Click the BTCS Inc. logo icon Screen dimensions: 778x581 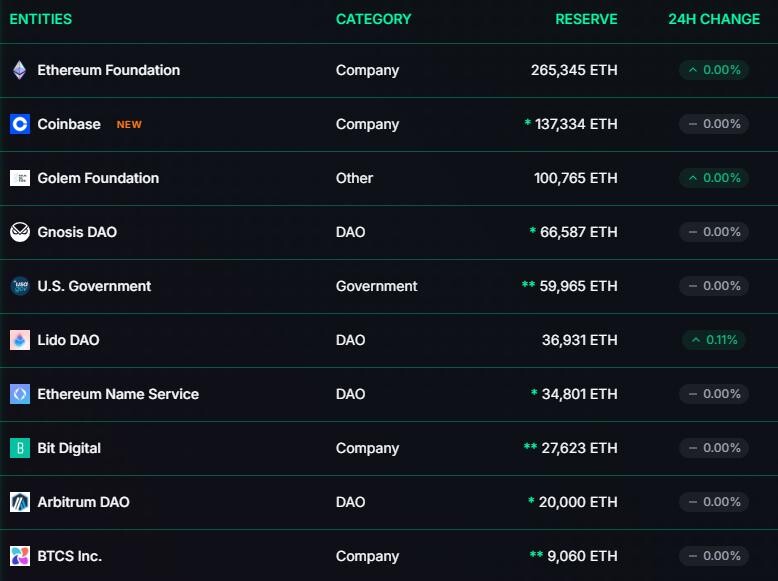tap(20, 557)
